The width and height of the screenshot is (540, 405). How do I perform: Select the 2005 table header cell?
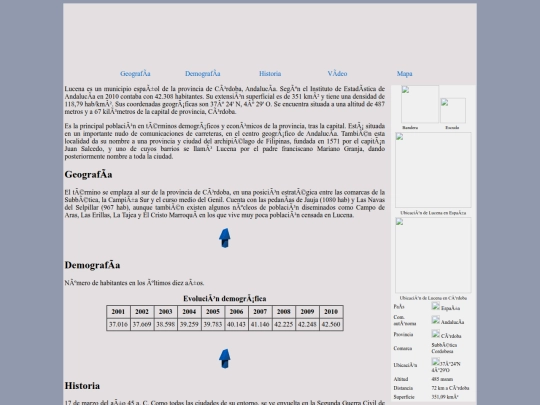213,312
